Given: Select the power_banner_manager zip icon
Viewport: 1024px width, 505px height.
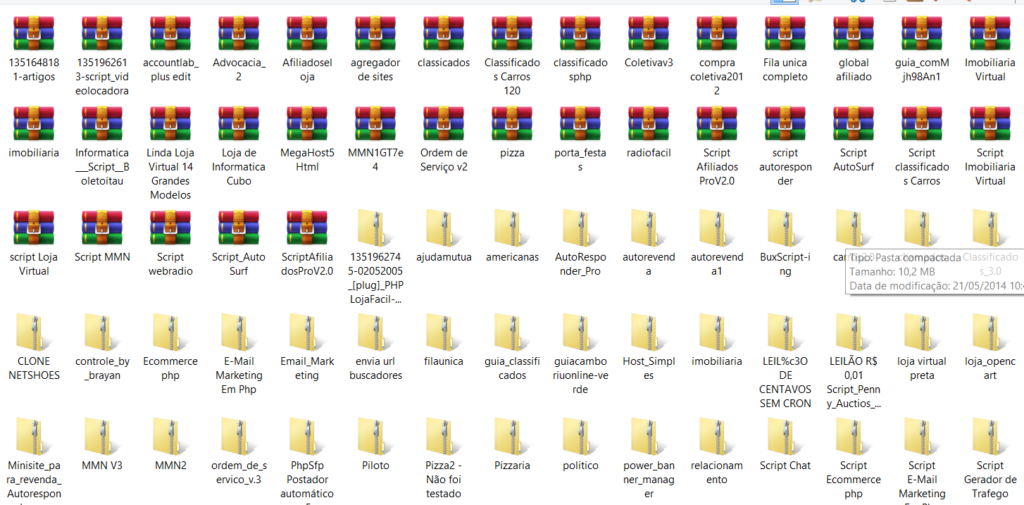Looking at the screenshot, I should pos(648,436).
